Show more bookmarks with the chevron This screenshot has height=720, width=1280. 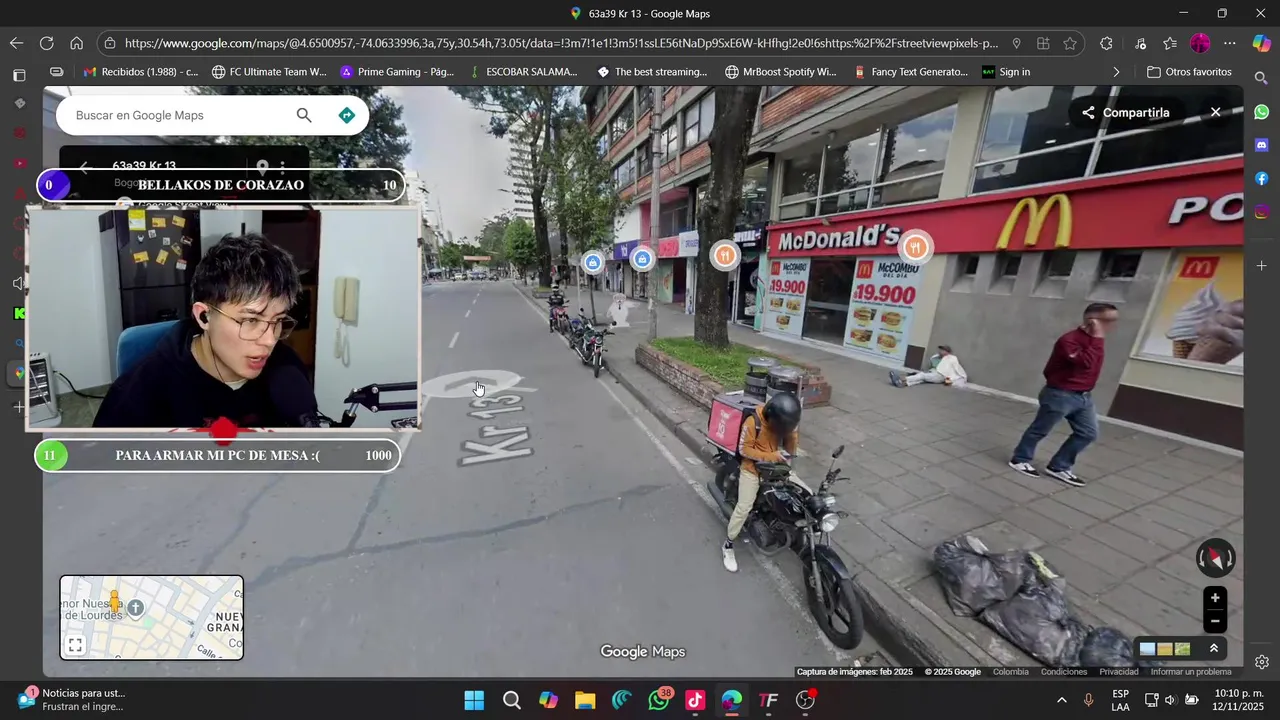coord(1116,72)
